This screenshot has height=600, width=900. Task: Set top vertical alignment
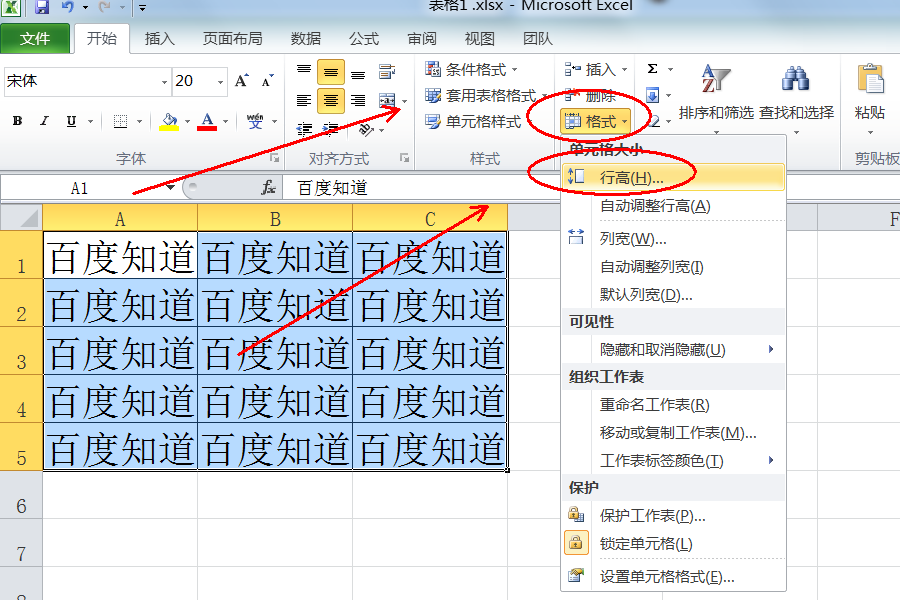coord(304,71)
